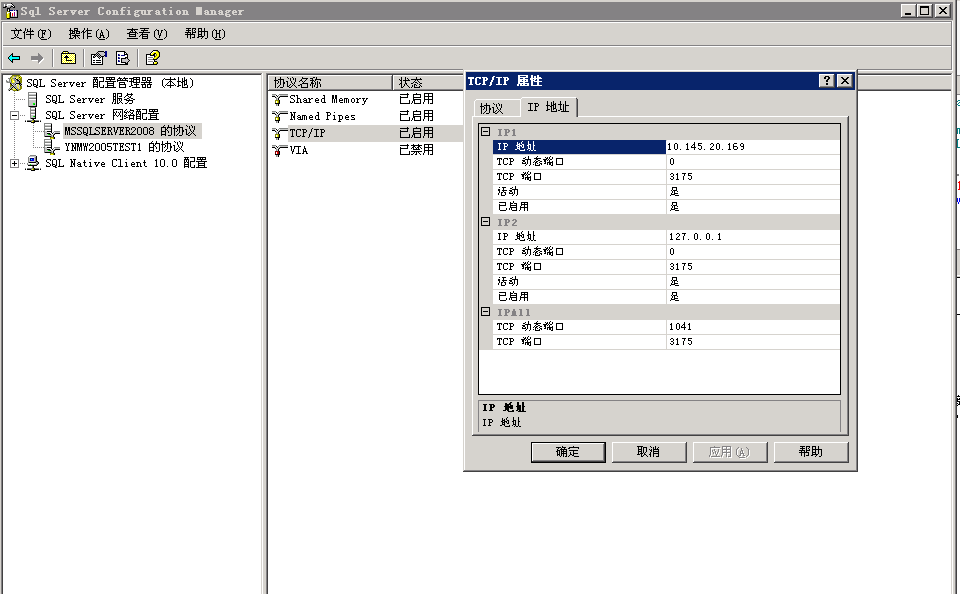Image resolution: width=960 pixels, height=594 pixels.
Task: Click the IP1 TCP 动态端口 value 0
Action: pyautogui.click(x=752, y=162)
